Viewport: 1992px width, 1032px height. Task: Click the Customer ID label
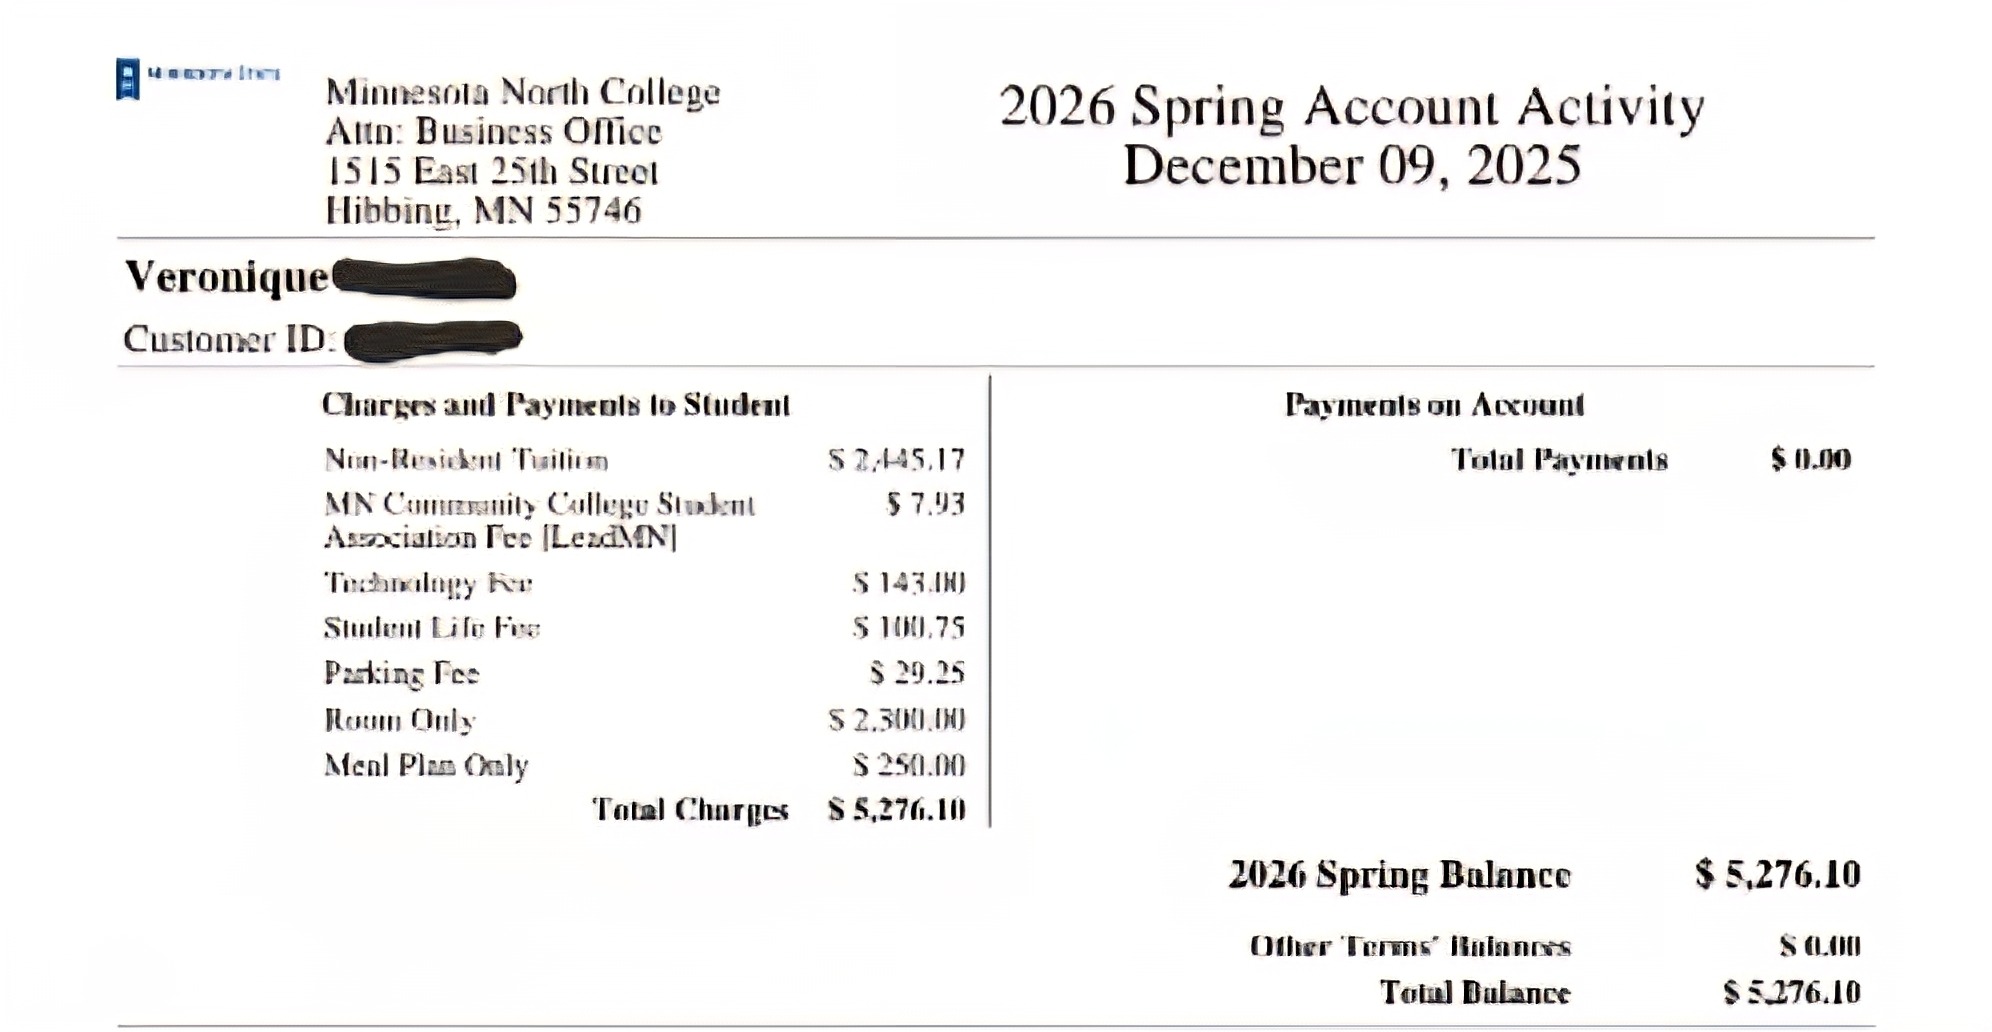click(x=228, y=340)
